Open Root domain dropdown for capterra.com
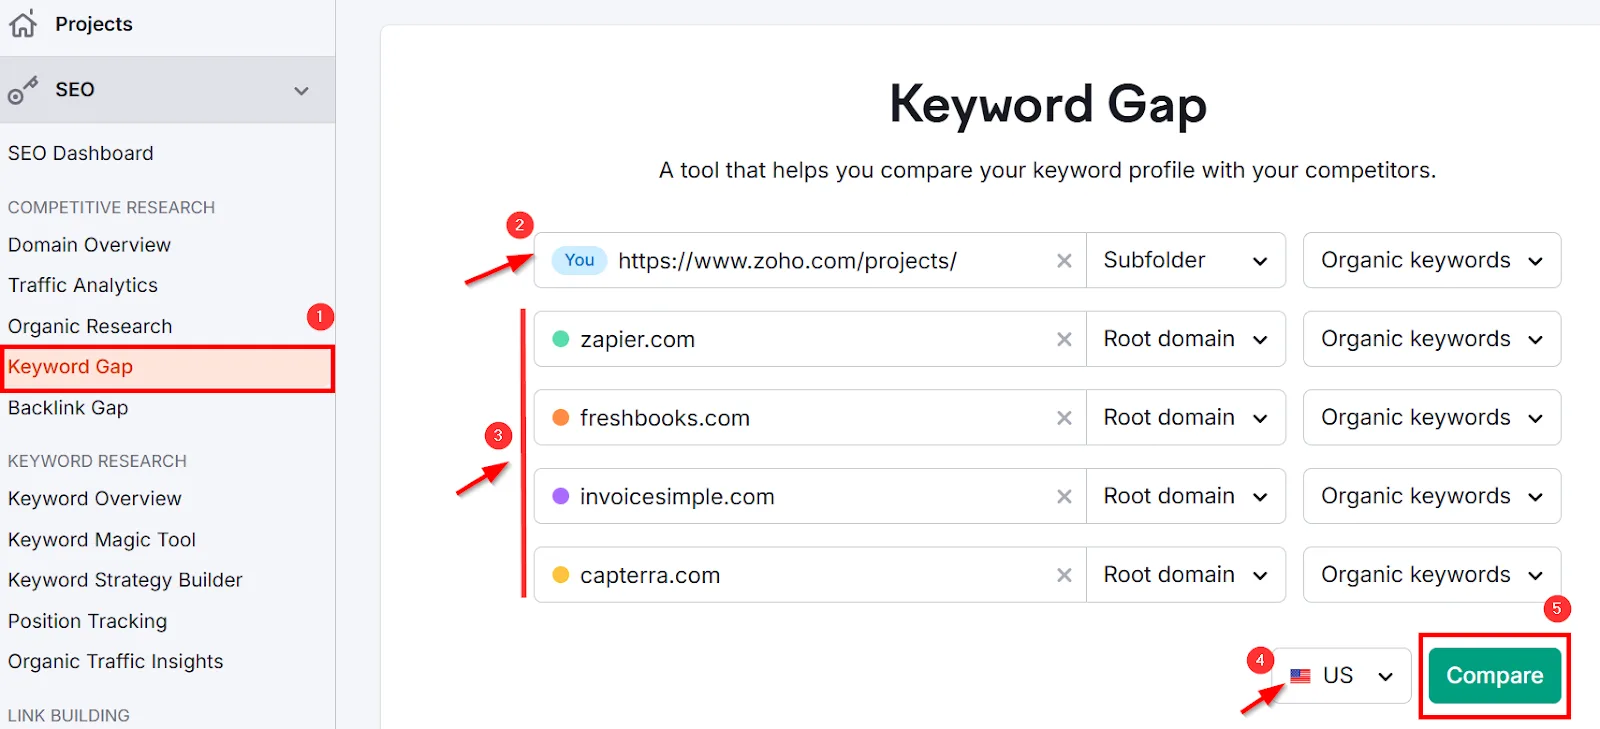The width and height of the screenshot is (1600, 729). [x=1186, y=574]
